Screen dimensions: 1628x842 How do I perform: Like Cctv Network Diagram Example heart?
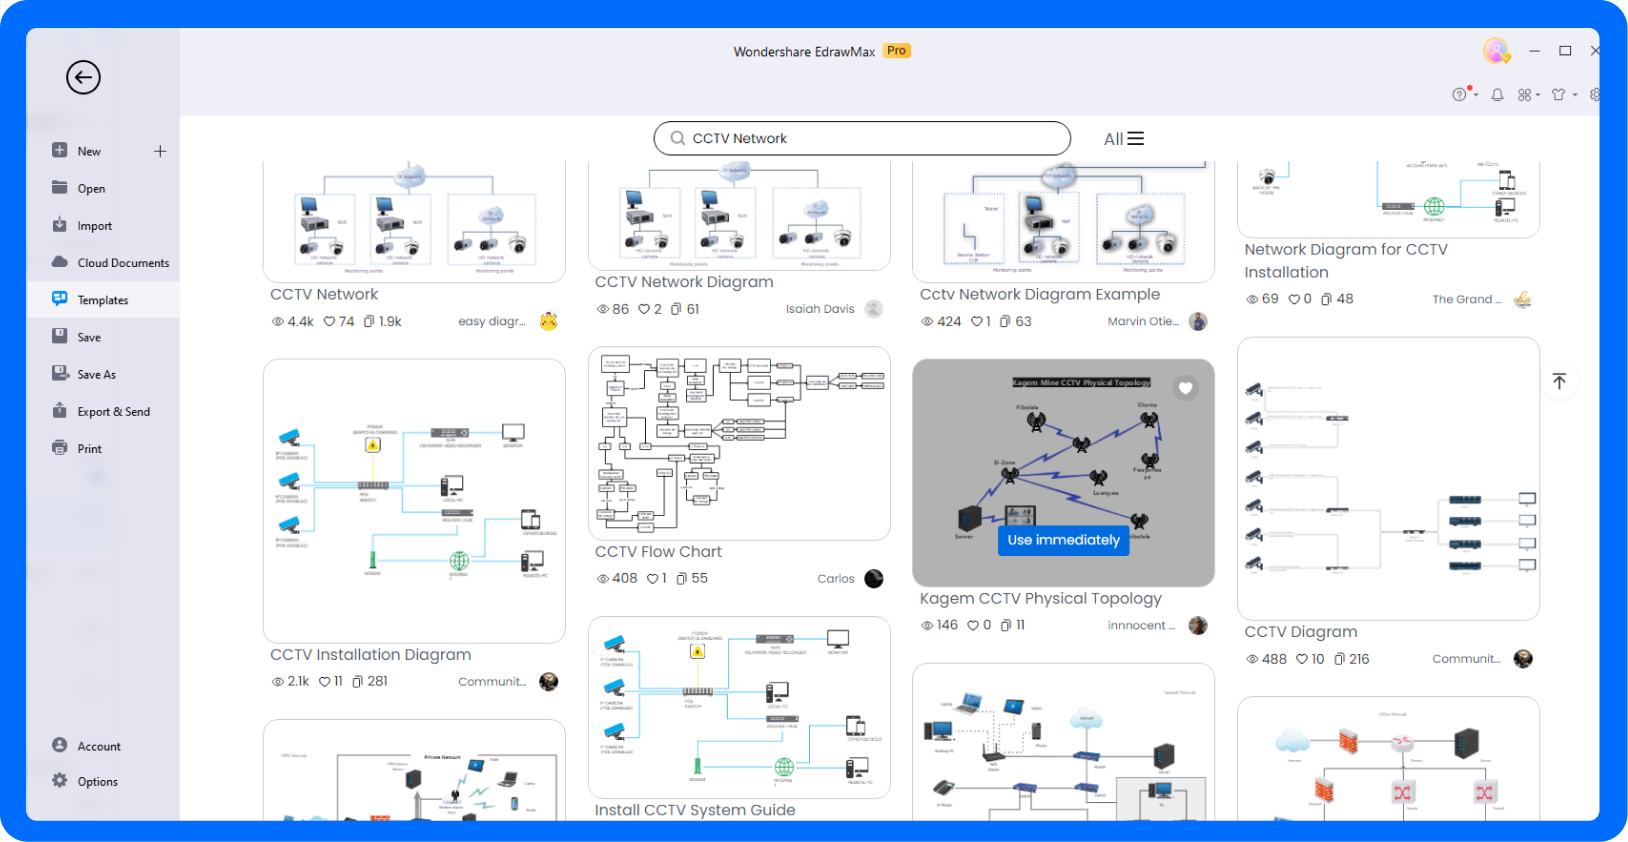click(x=977, y=321)
